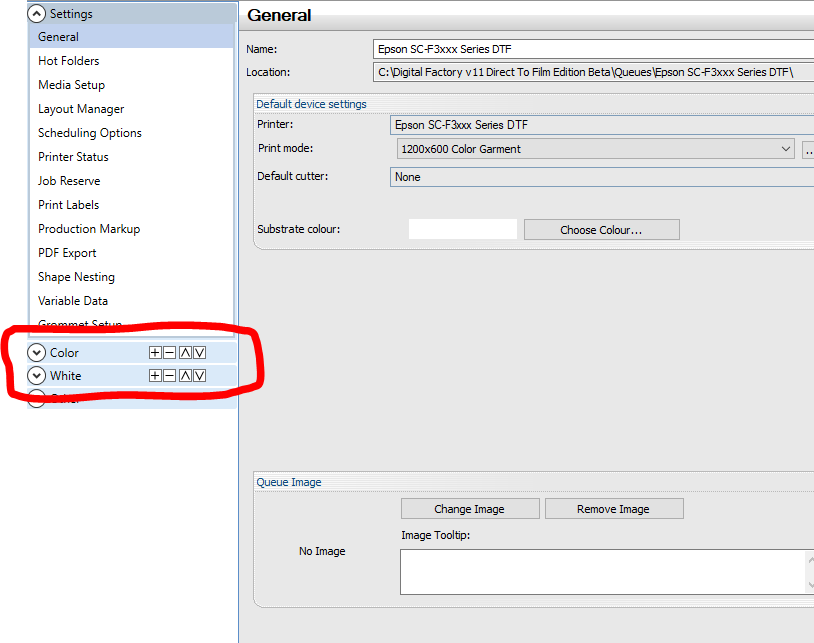Click the Printer field

point(602,125)
